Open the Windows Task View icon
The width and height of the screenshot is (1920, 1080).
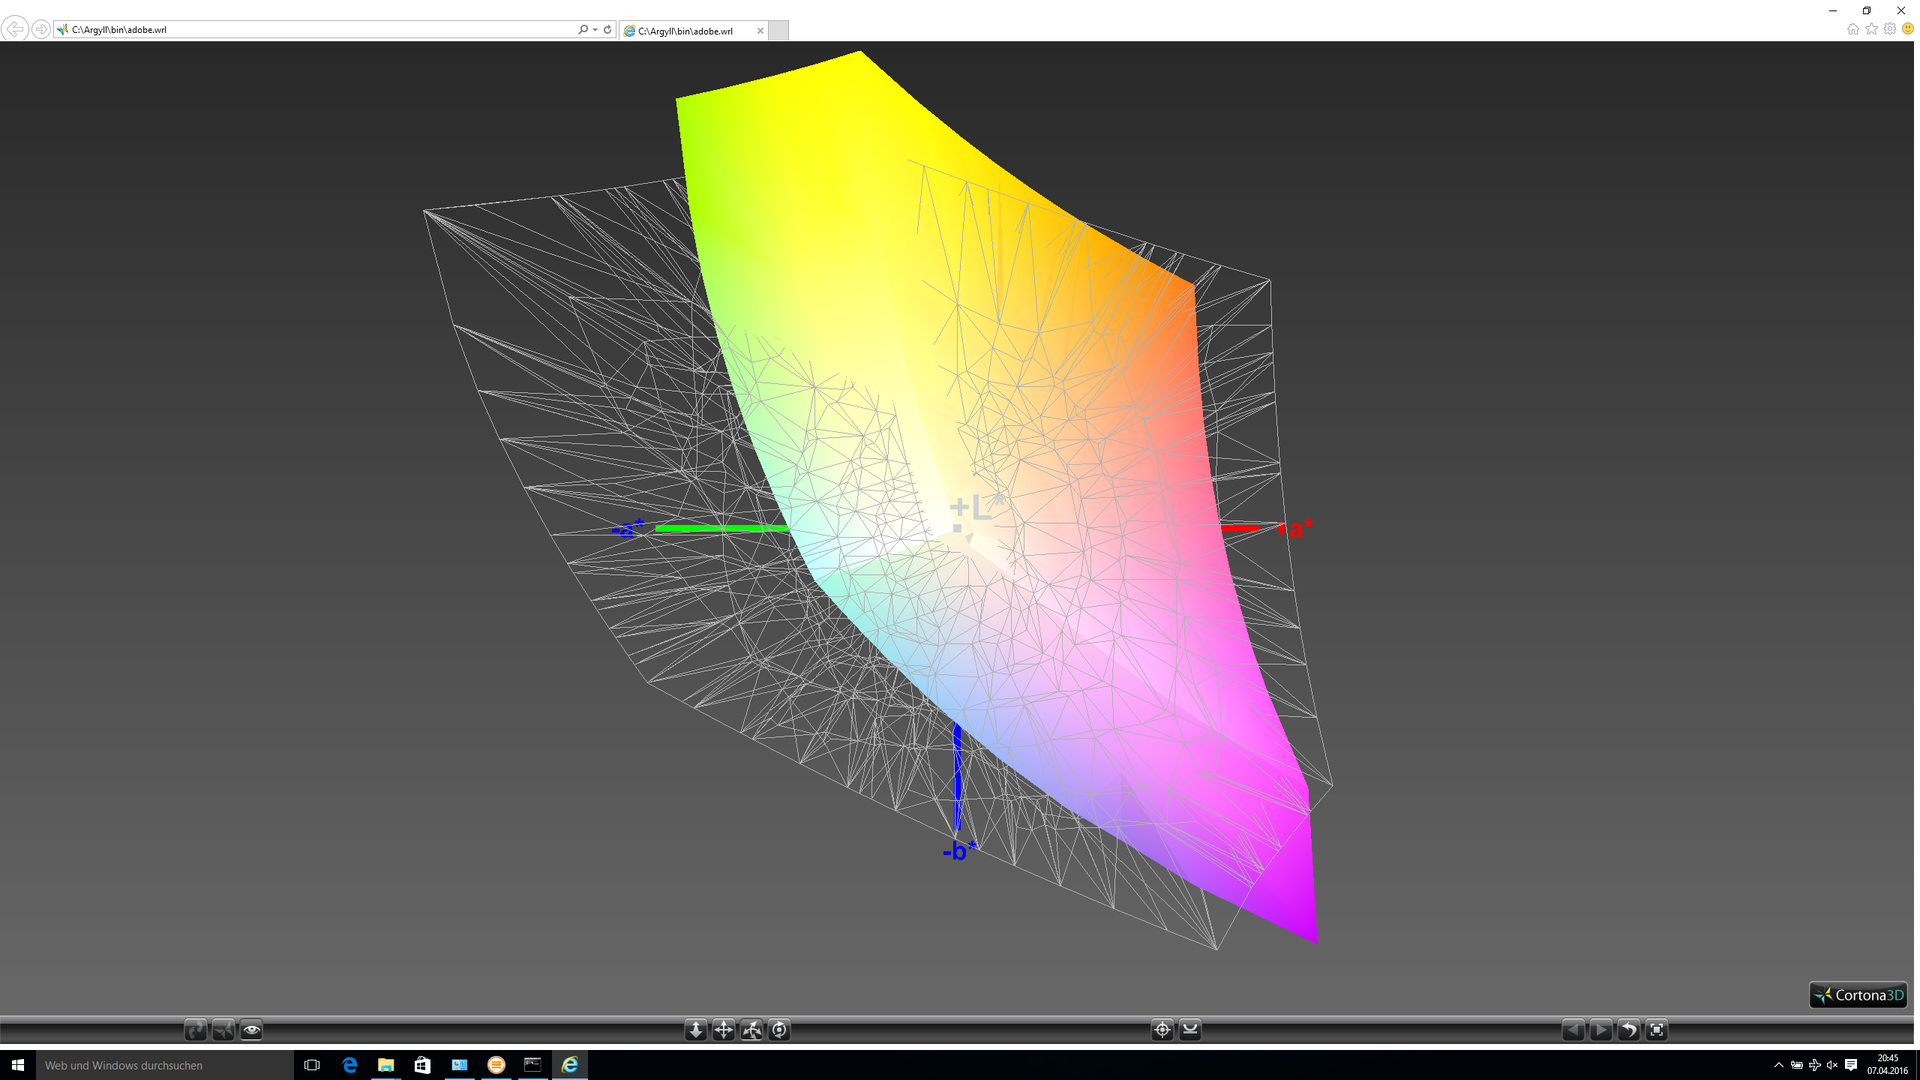point(312,1066)
